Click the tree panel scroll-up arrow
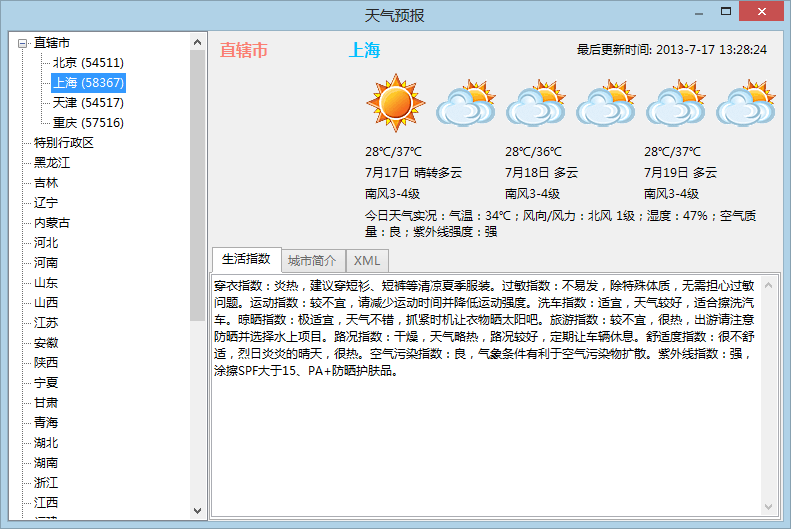Screen dimensions: 791x529 coord(197,41)
